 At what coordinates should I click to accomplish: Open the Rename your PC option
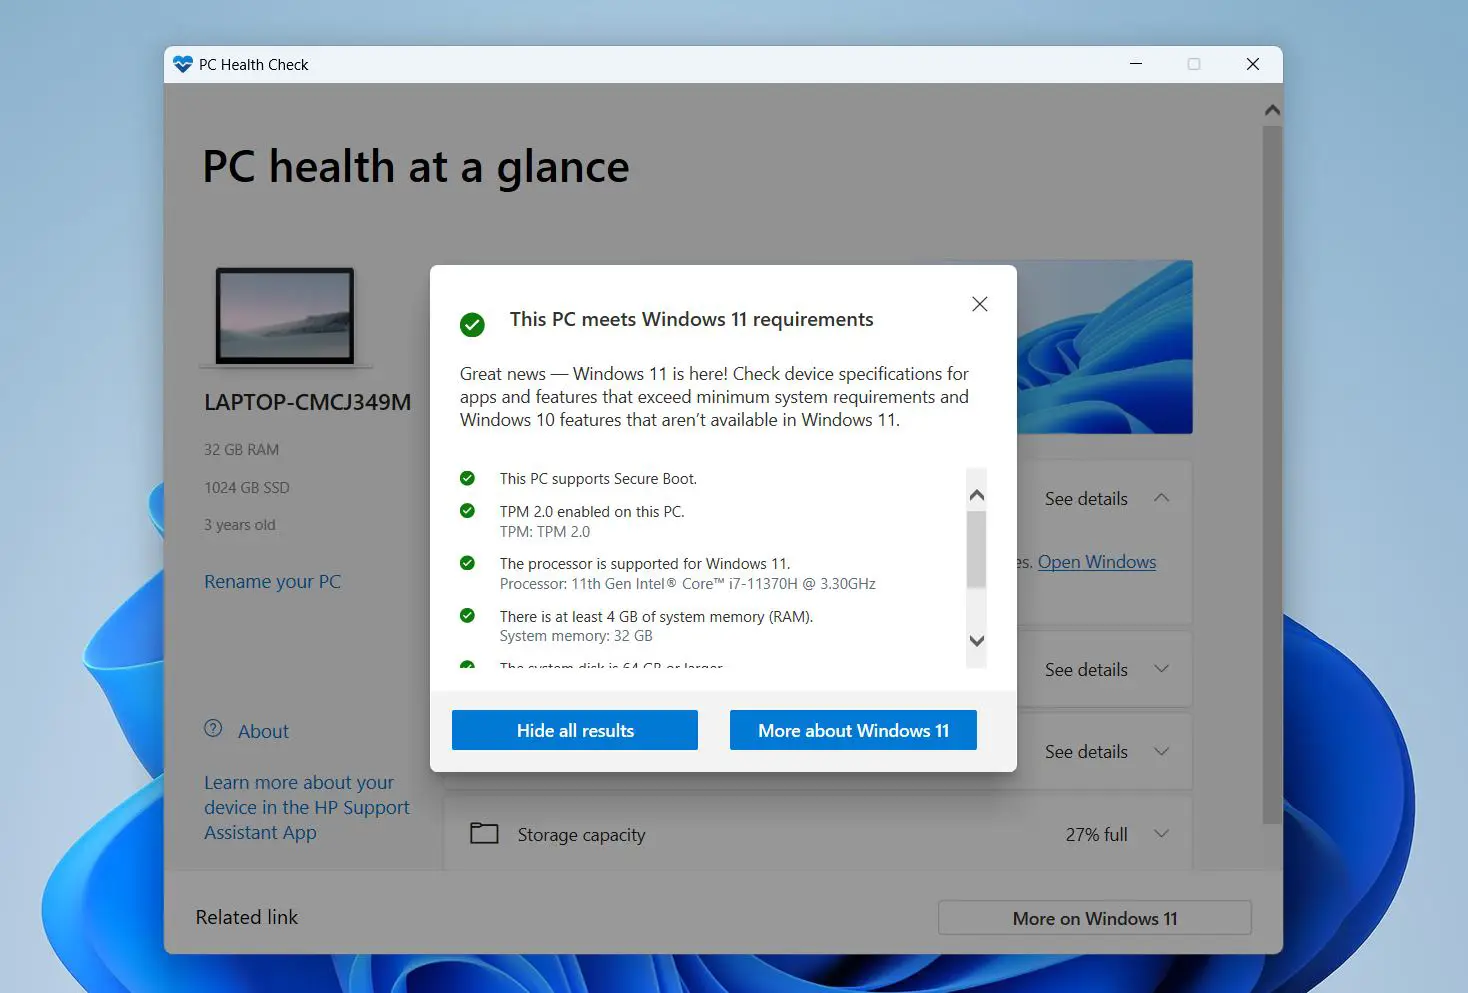point(272,581)
